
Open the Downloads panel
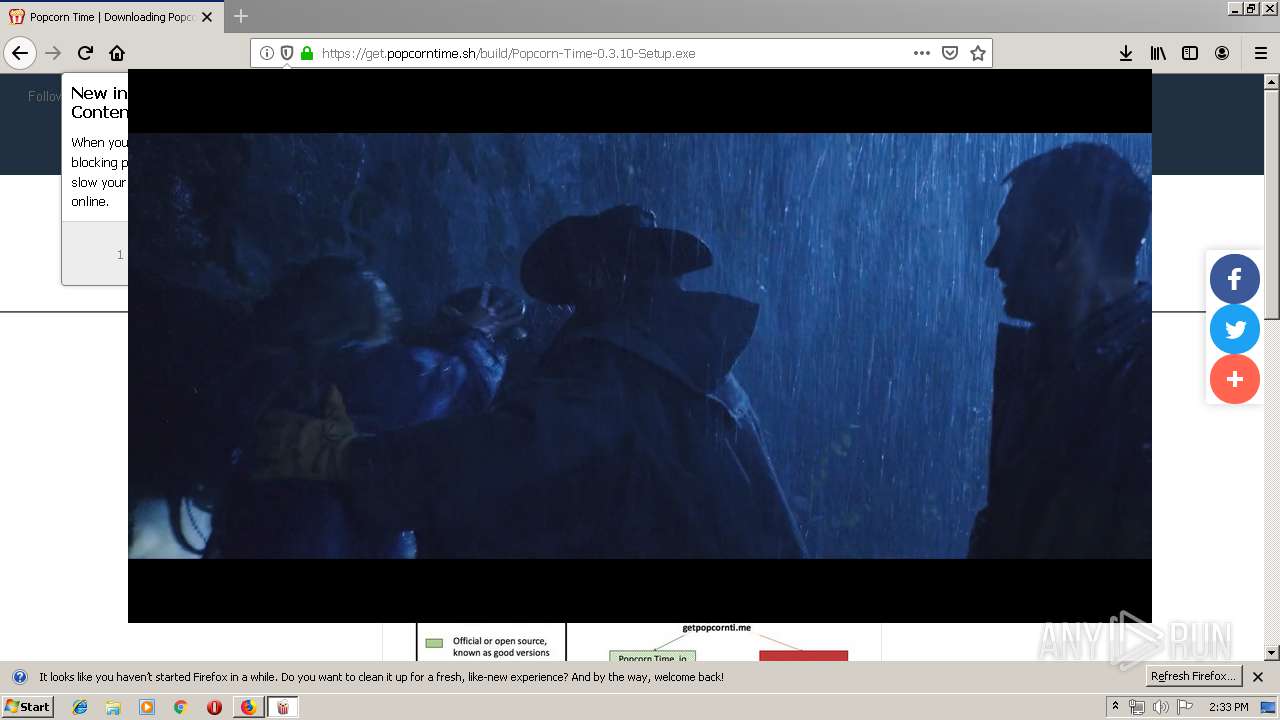pyautogui.click(x=1126, y=53)
